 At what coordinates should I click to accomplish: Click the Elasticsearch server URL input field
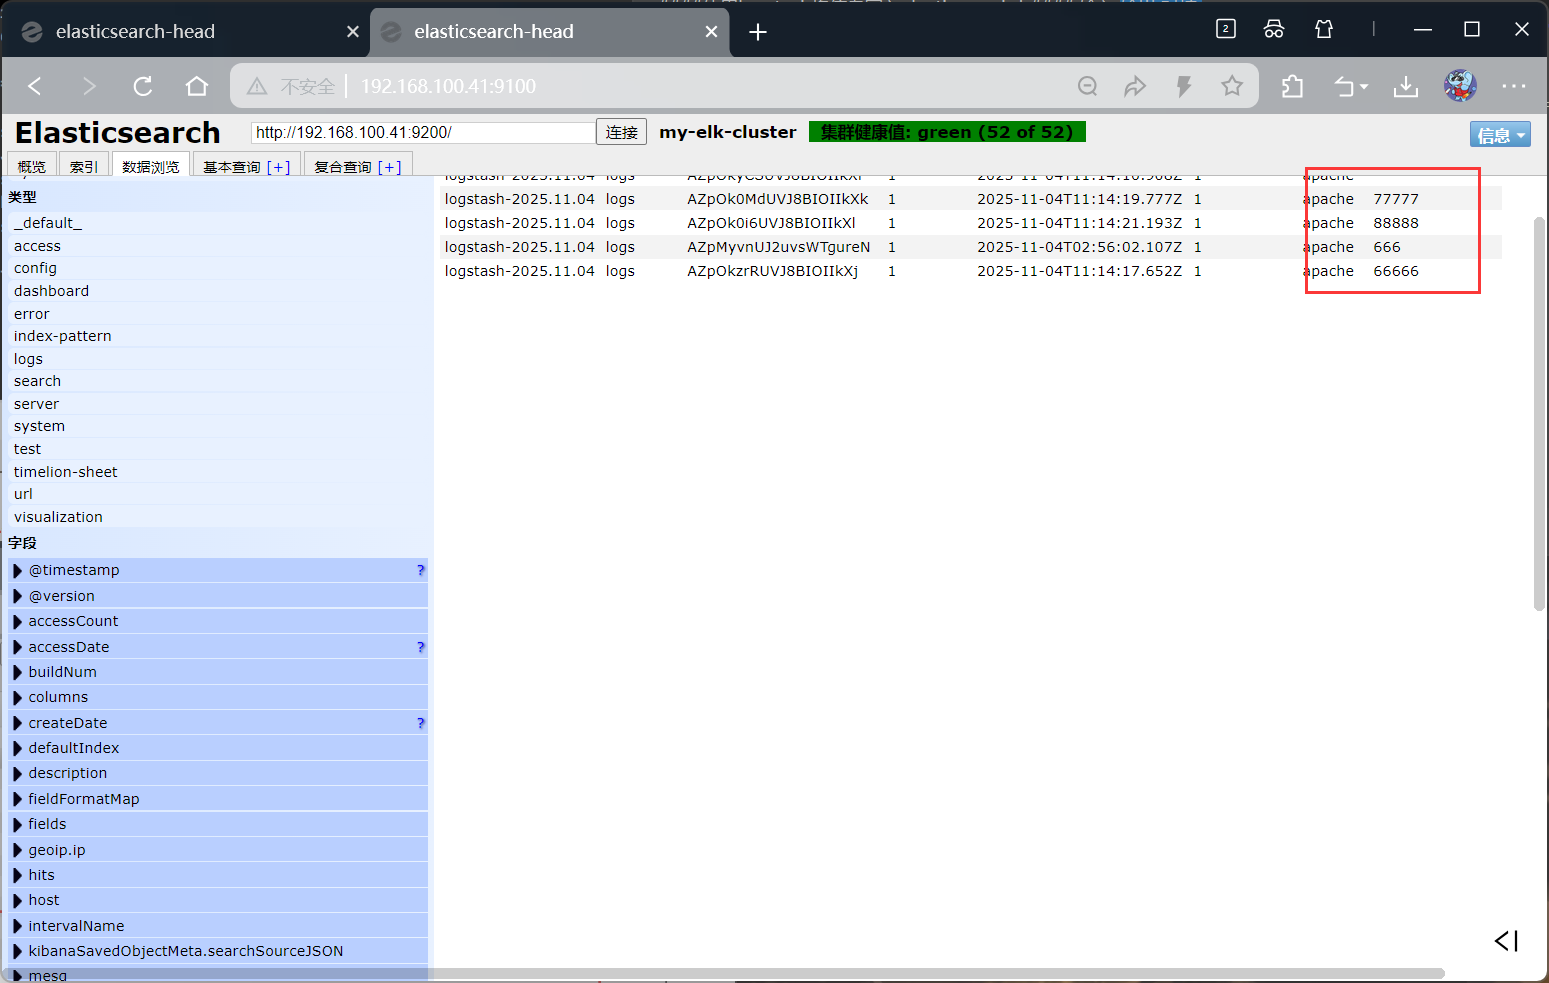423,132
